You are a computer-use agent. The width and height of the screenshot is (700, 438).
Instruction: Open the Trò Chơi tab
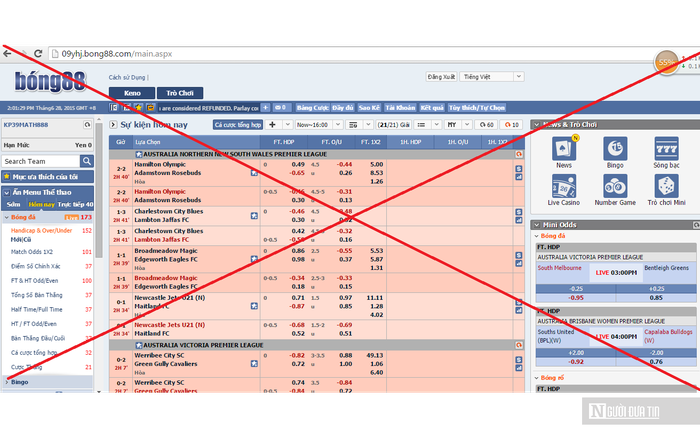tap(180, 93)
